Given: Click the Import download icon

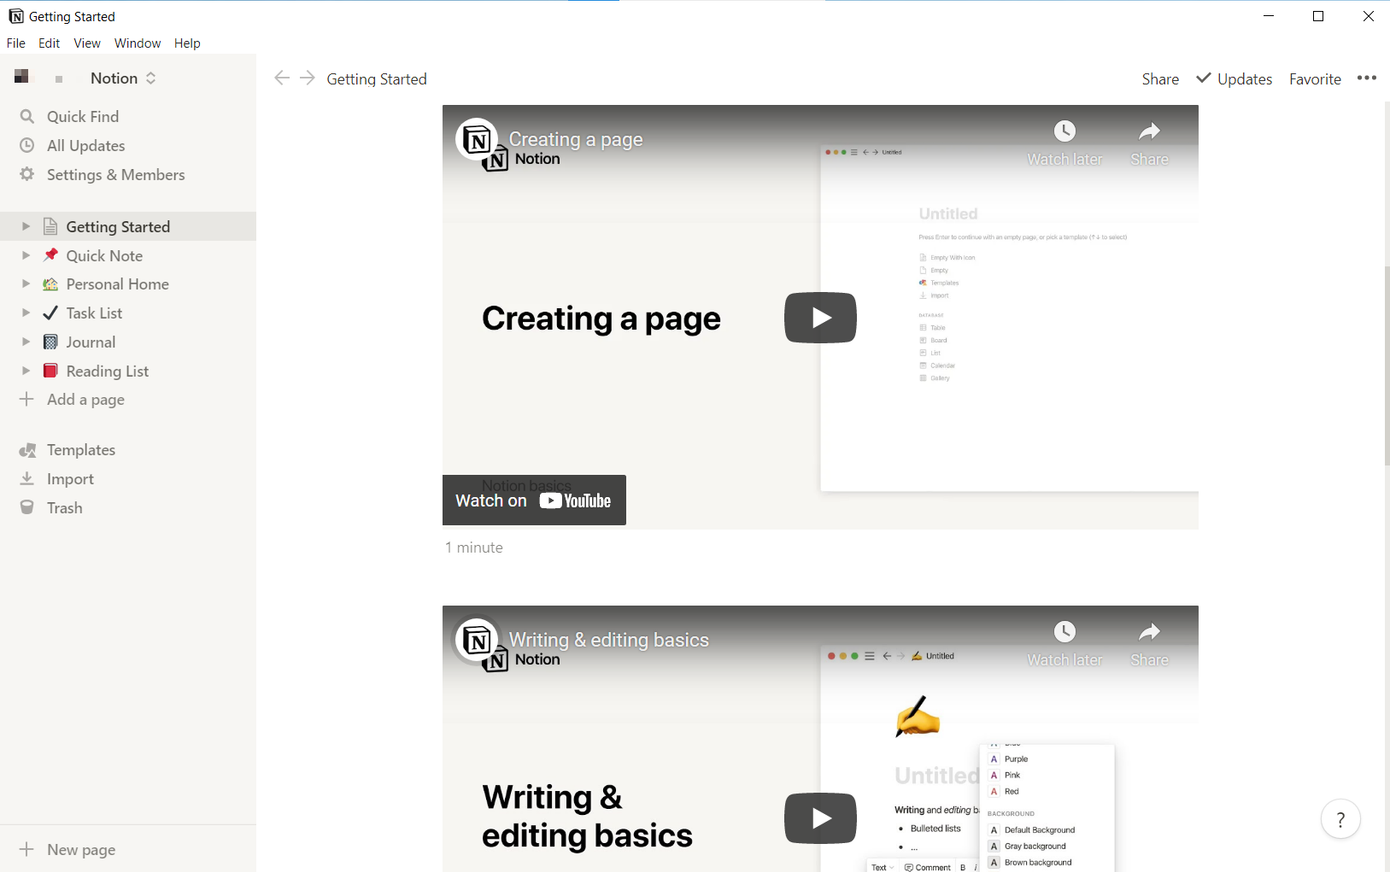Looking at the screenshot, I should tap(27, 479).
